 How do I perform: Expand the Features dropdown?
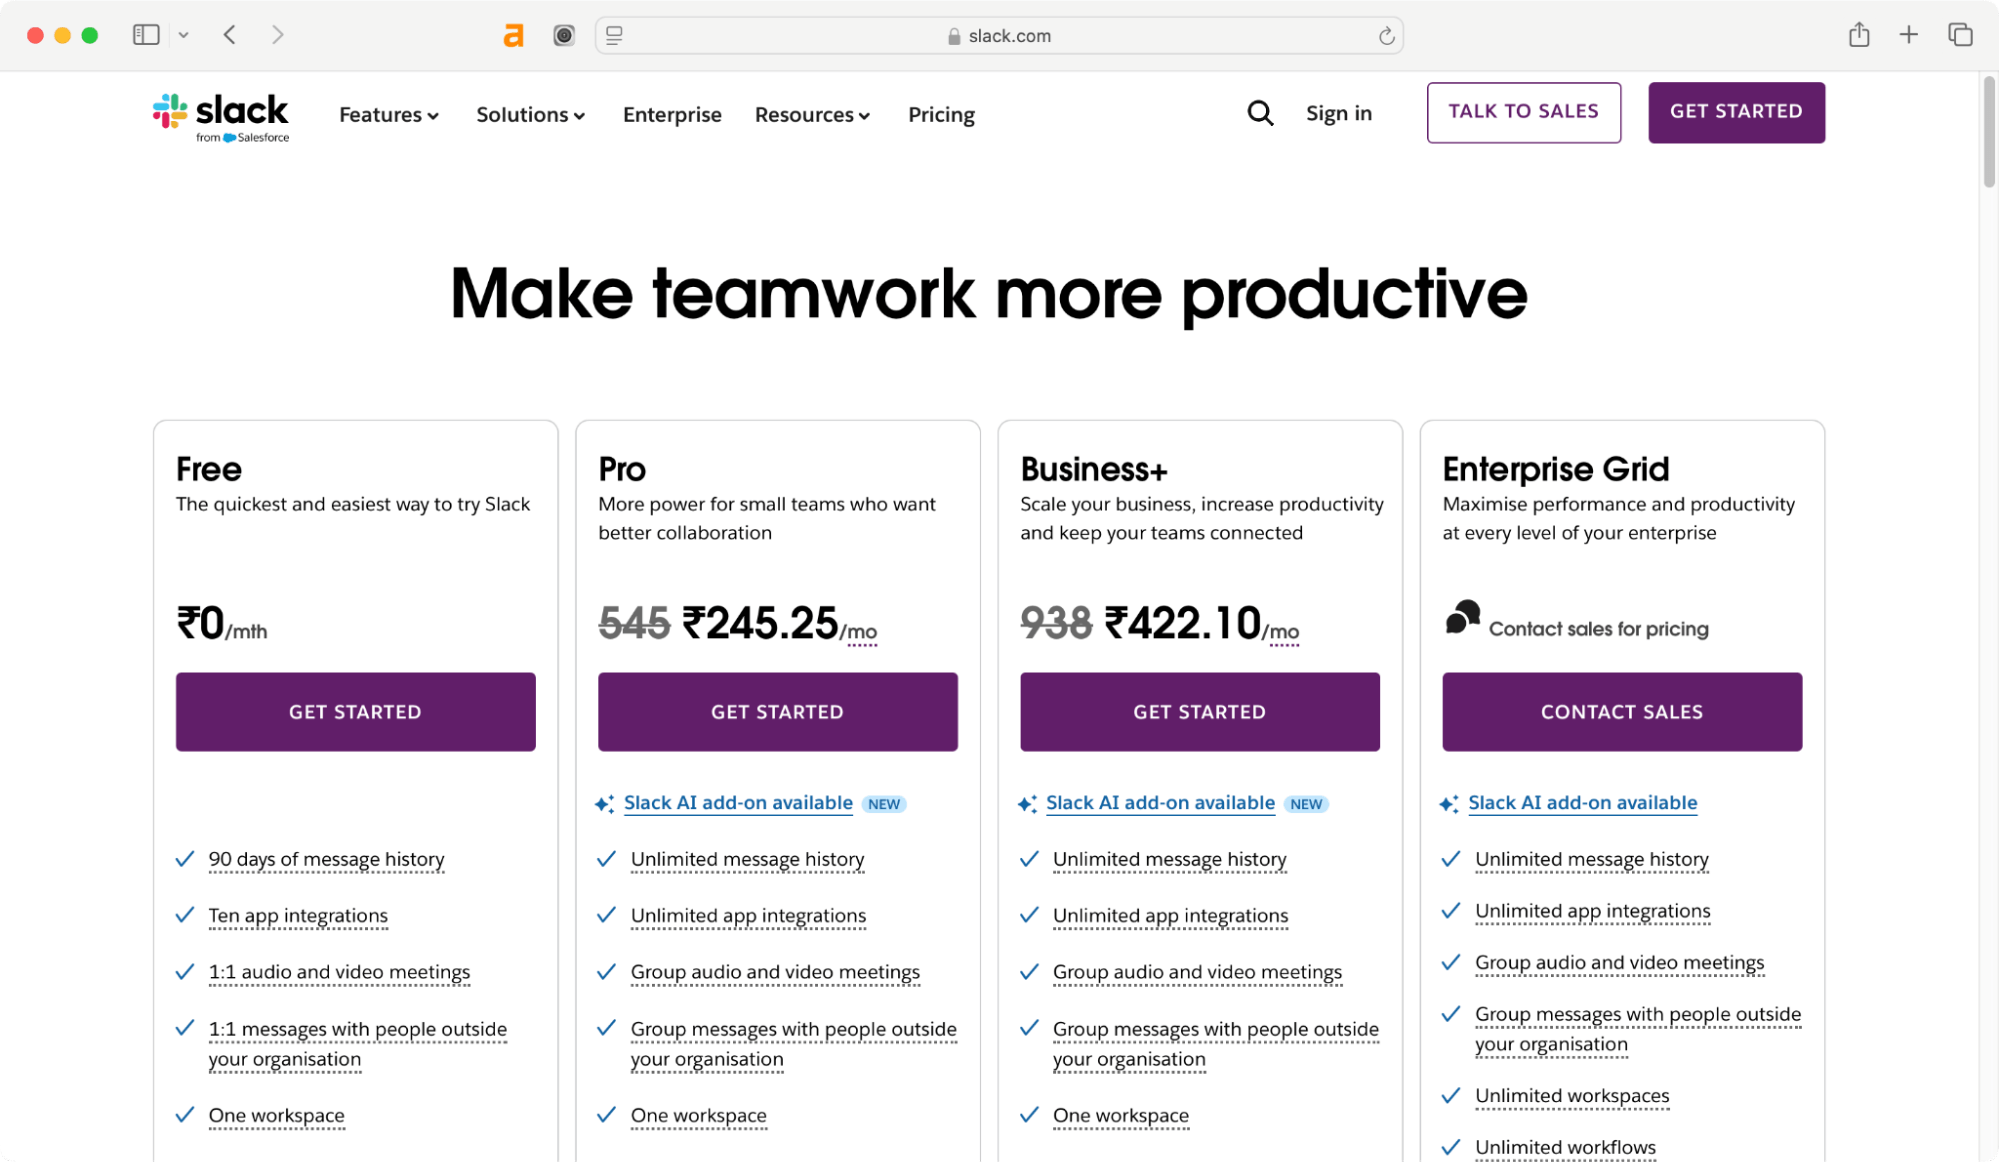(389, 115)
